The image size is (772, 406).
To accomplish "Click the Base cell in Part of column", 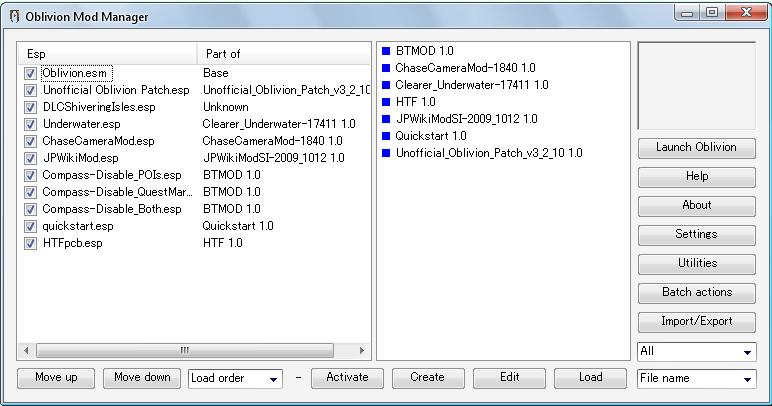I will coord(216,73).
